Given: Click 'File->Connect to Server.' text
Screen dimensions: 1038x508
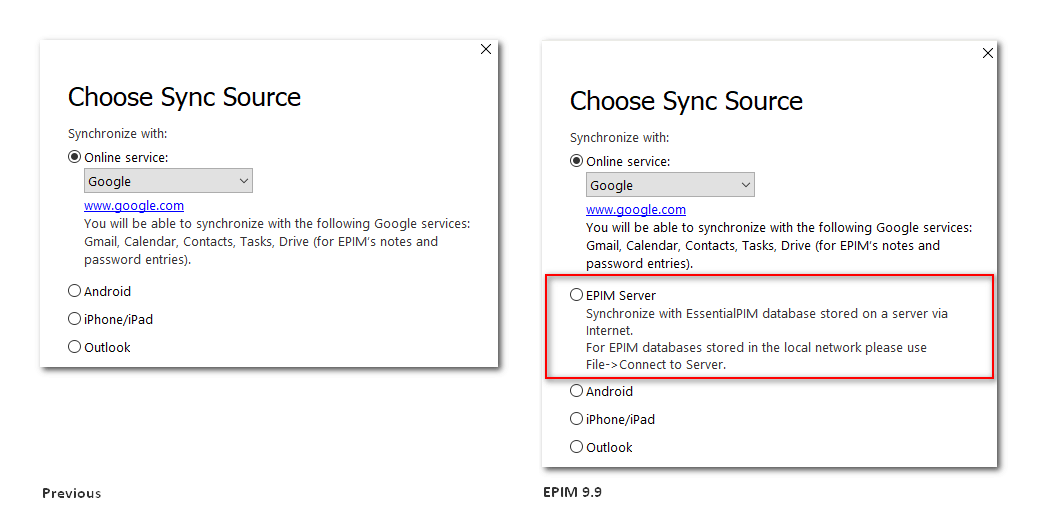Looking at the screenshot, I should 655,364.
